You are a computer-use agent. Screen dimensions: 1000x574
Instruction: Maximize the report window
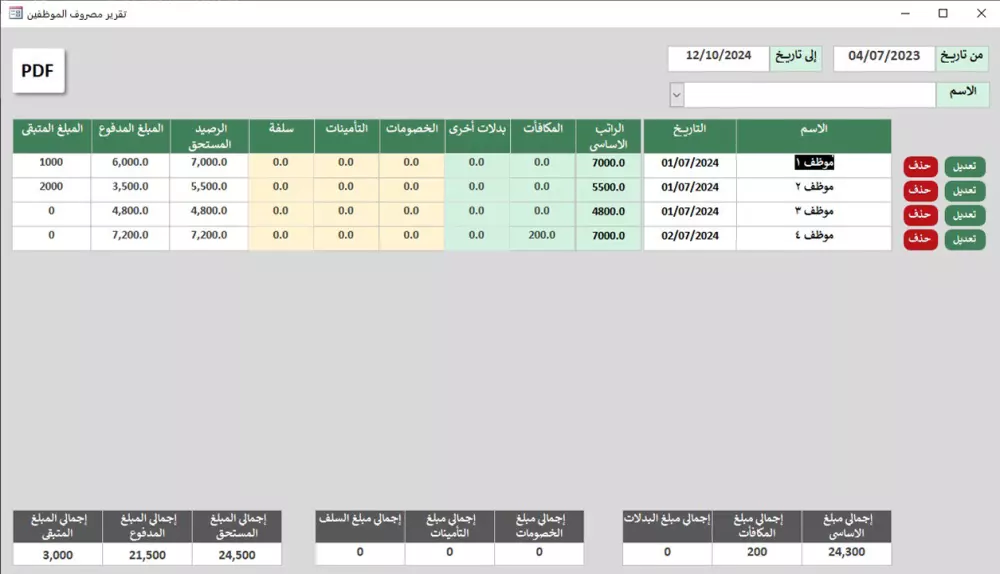coord(943,13)
